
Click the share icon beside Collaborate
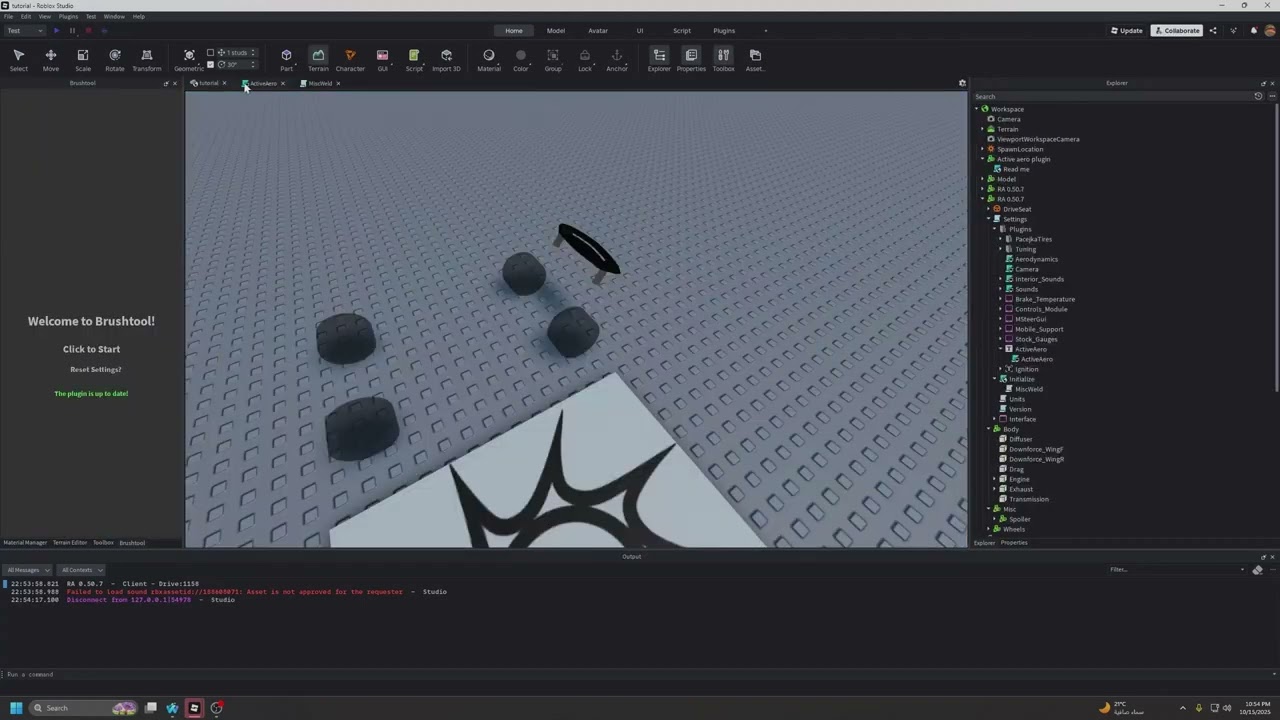pos(1213,31)
